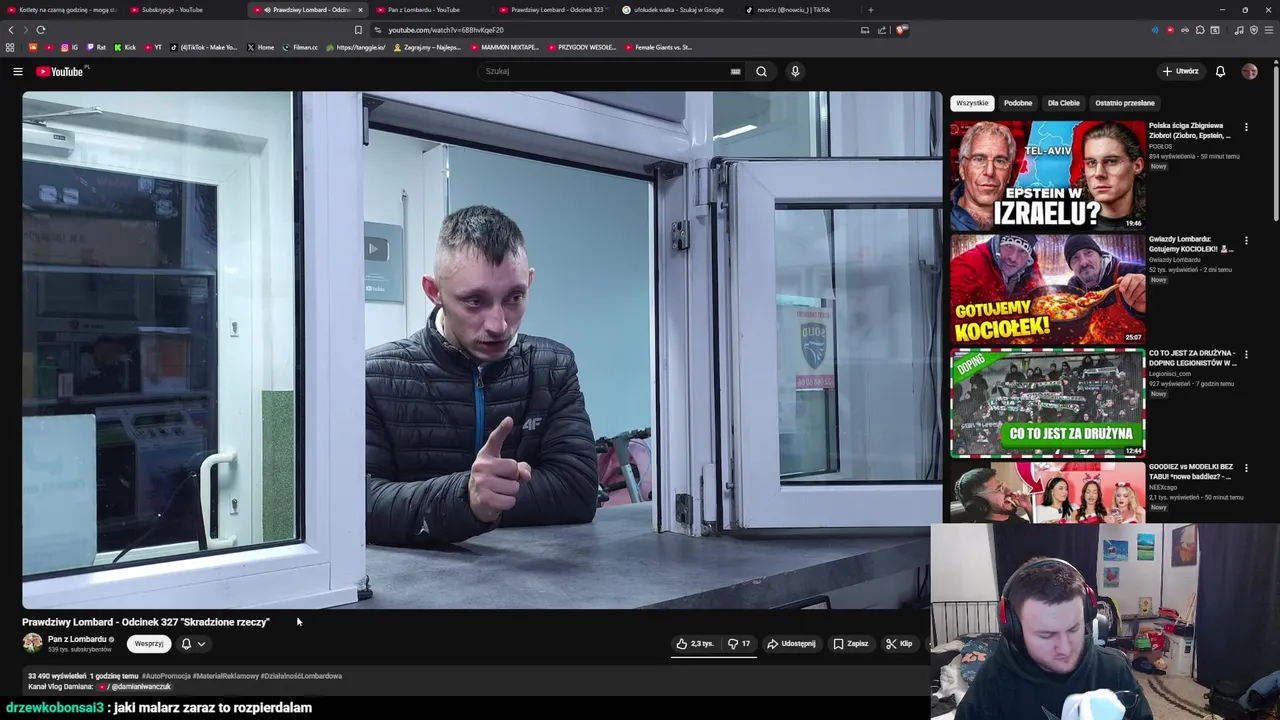Reload the page with browser refresh

click(40, 30)
